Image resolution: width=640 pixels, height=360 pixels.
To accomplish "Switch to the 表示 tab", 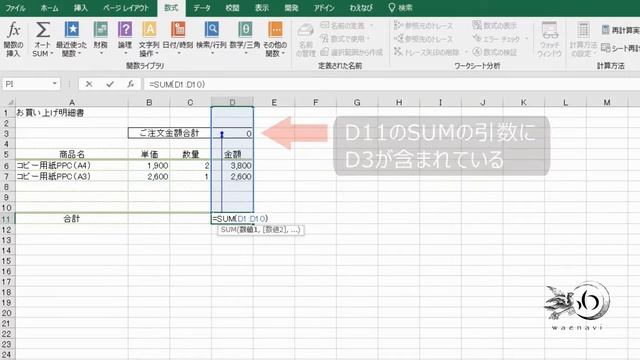I will click(x=262, y=8).
